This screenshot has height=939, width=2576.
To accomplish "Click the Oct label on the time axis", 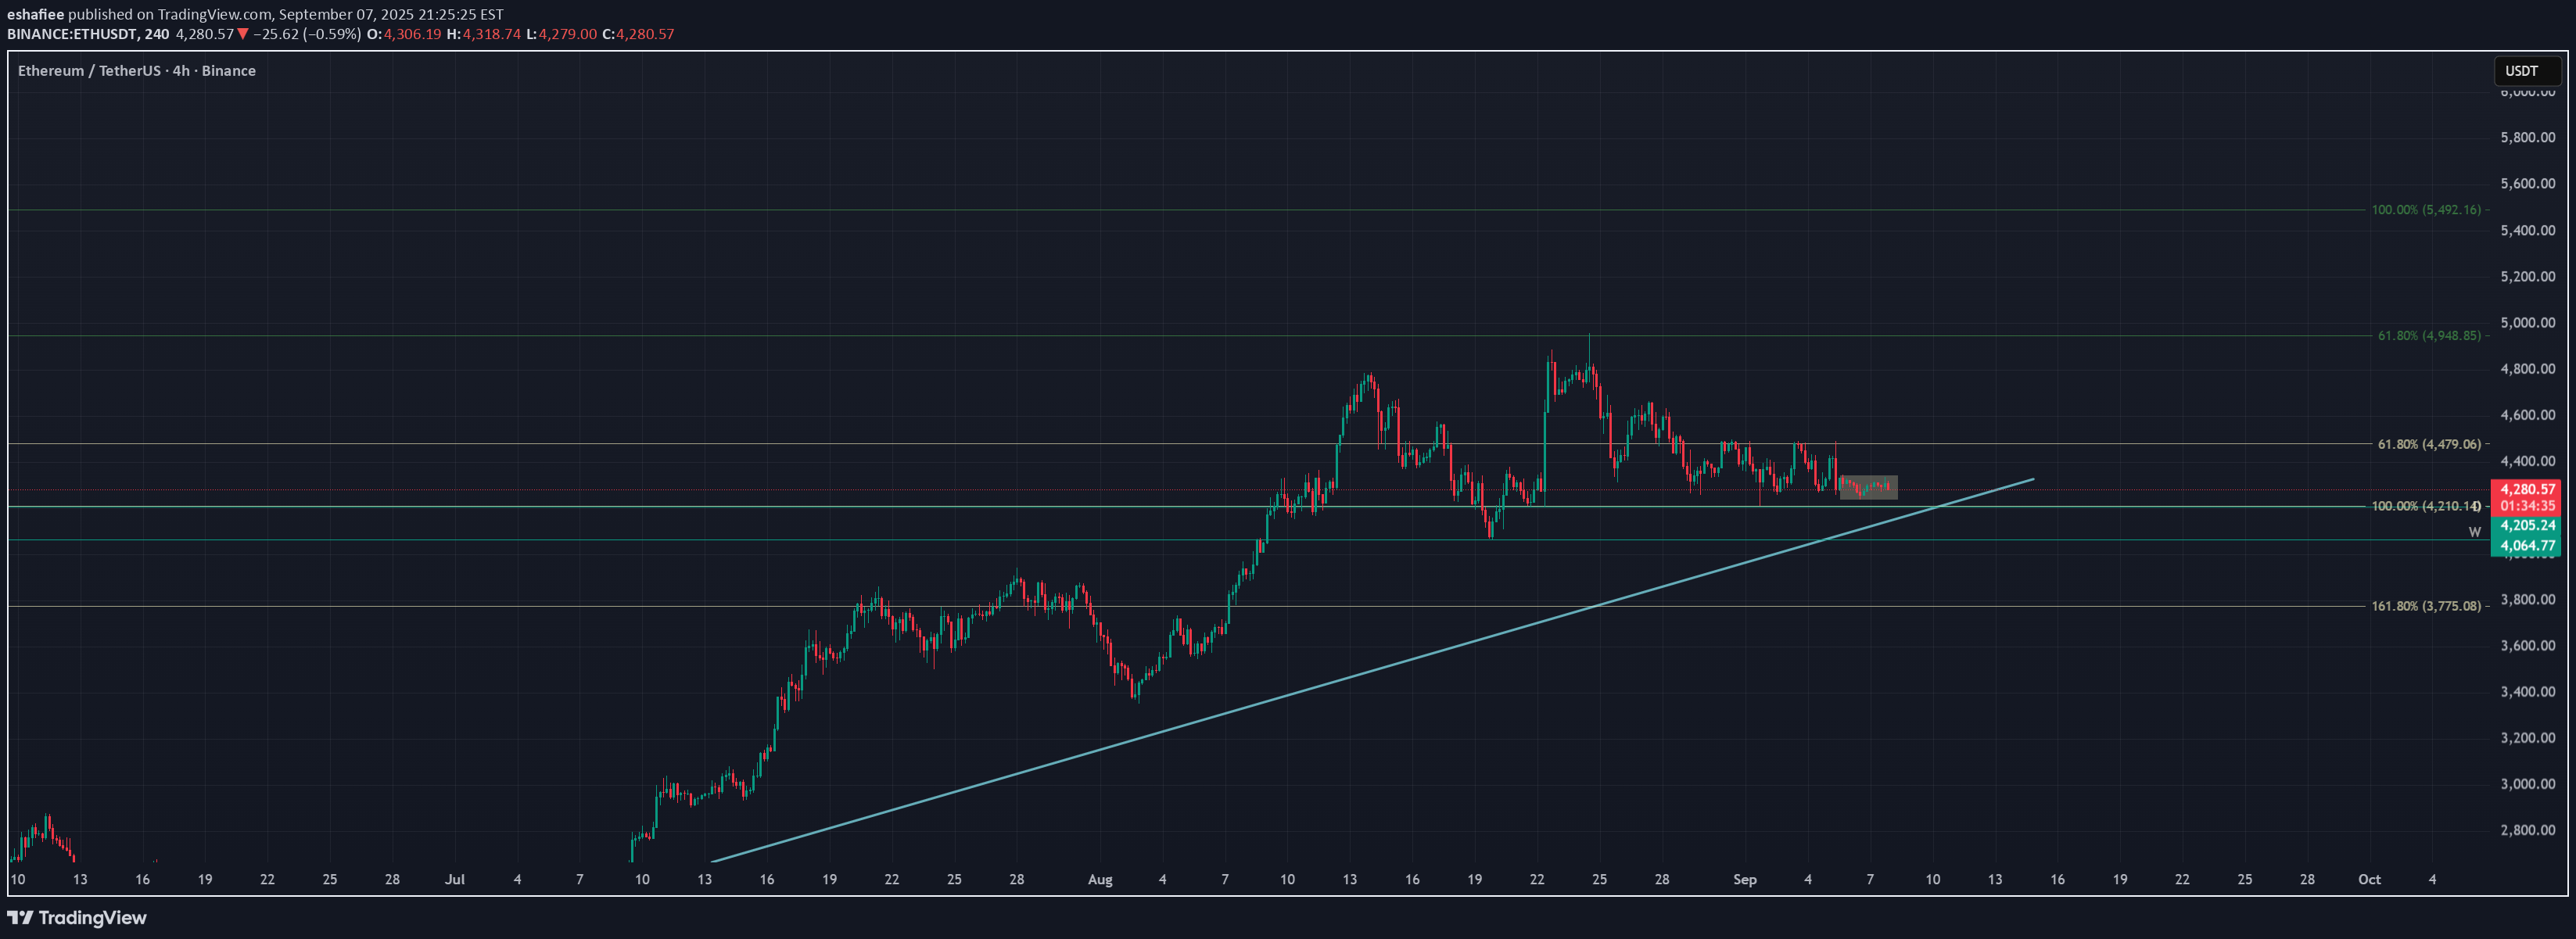I will [2369, 880].
